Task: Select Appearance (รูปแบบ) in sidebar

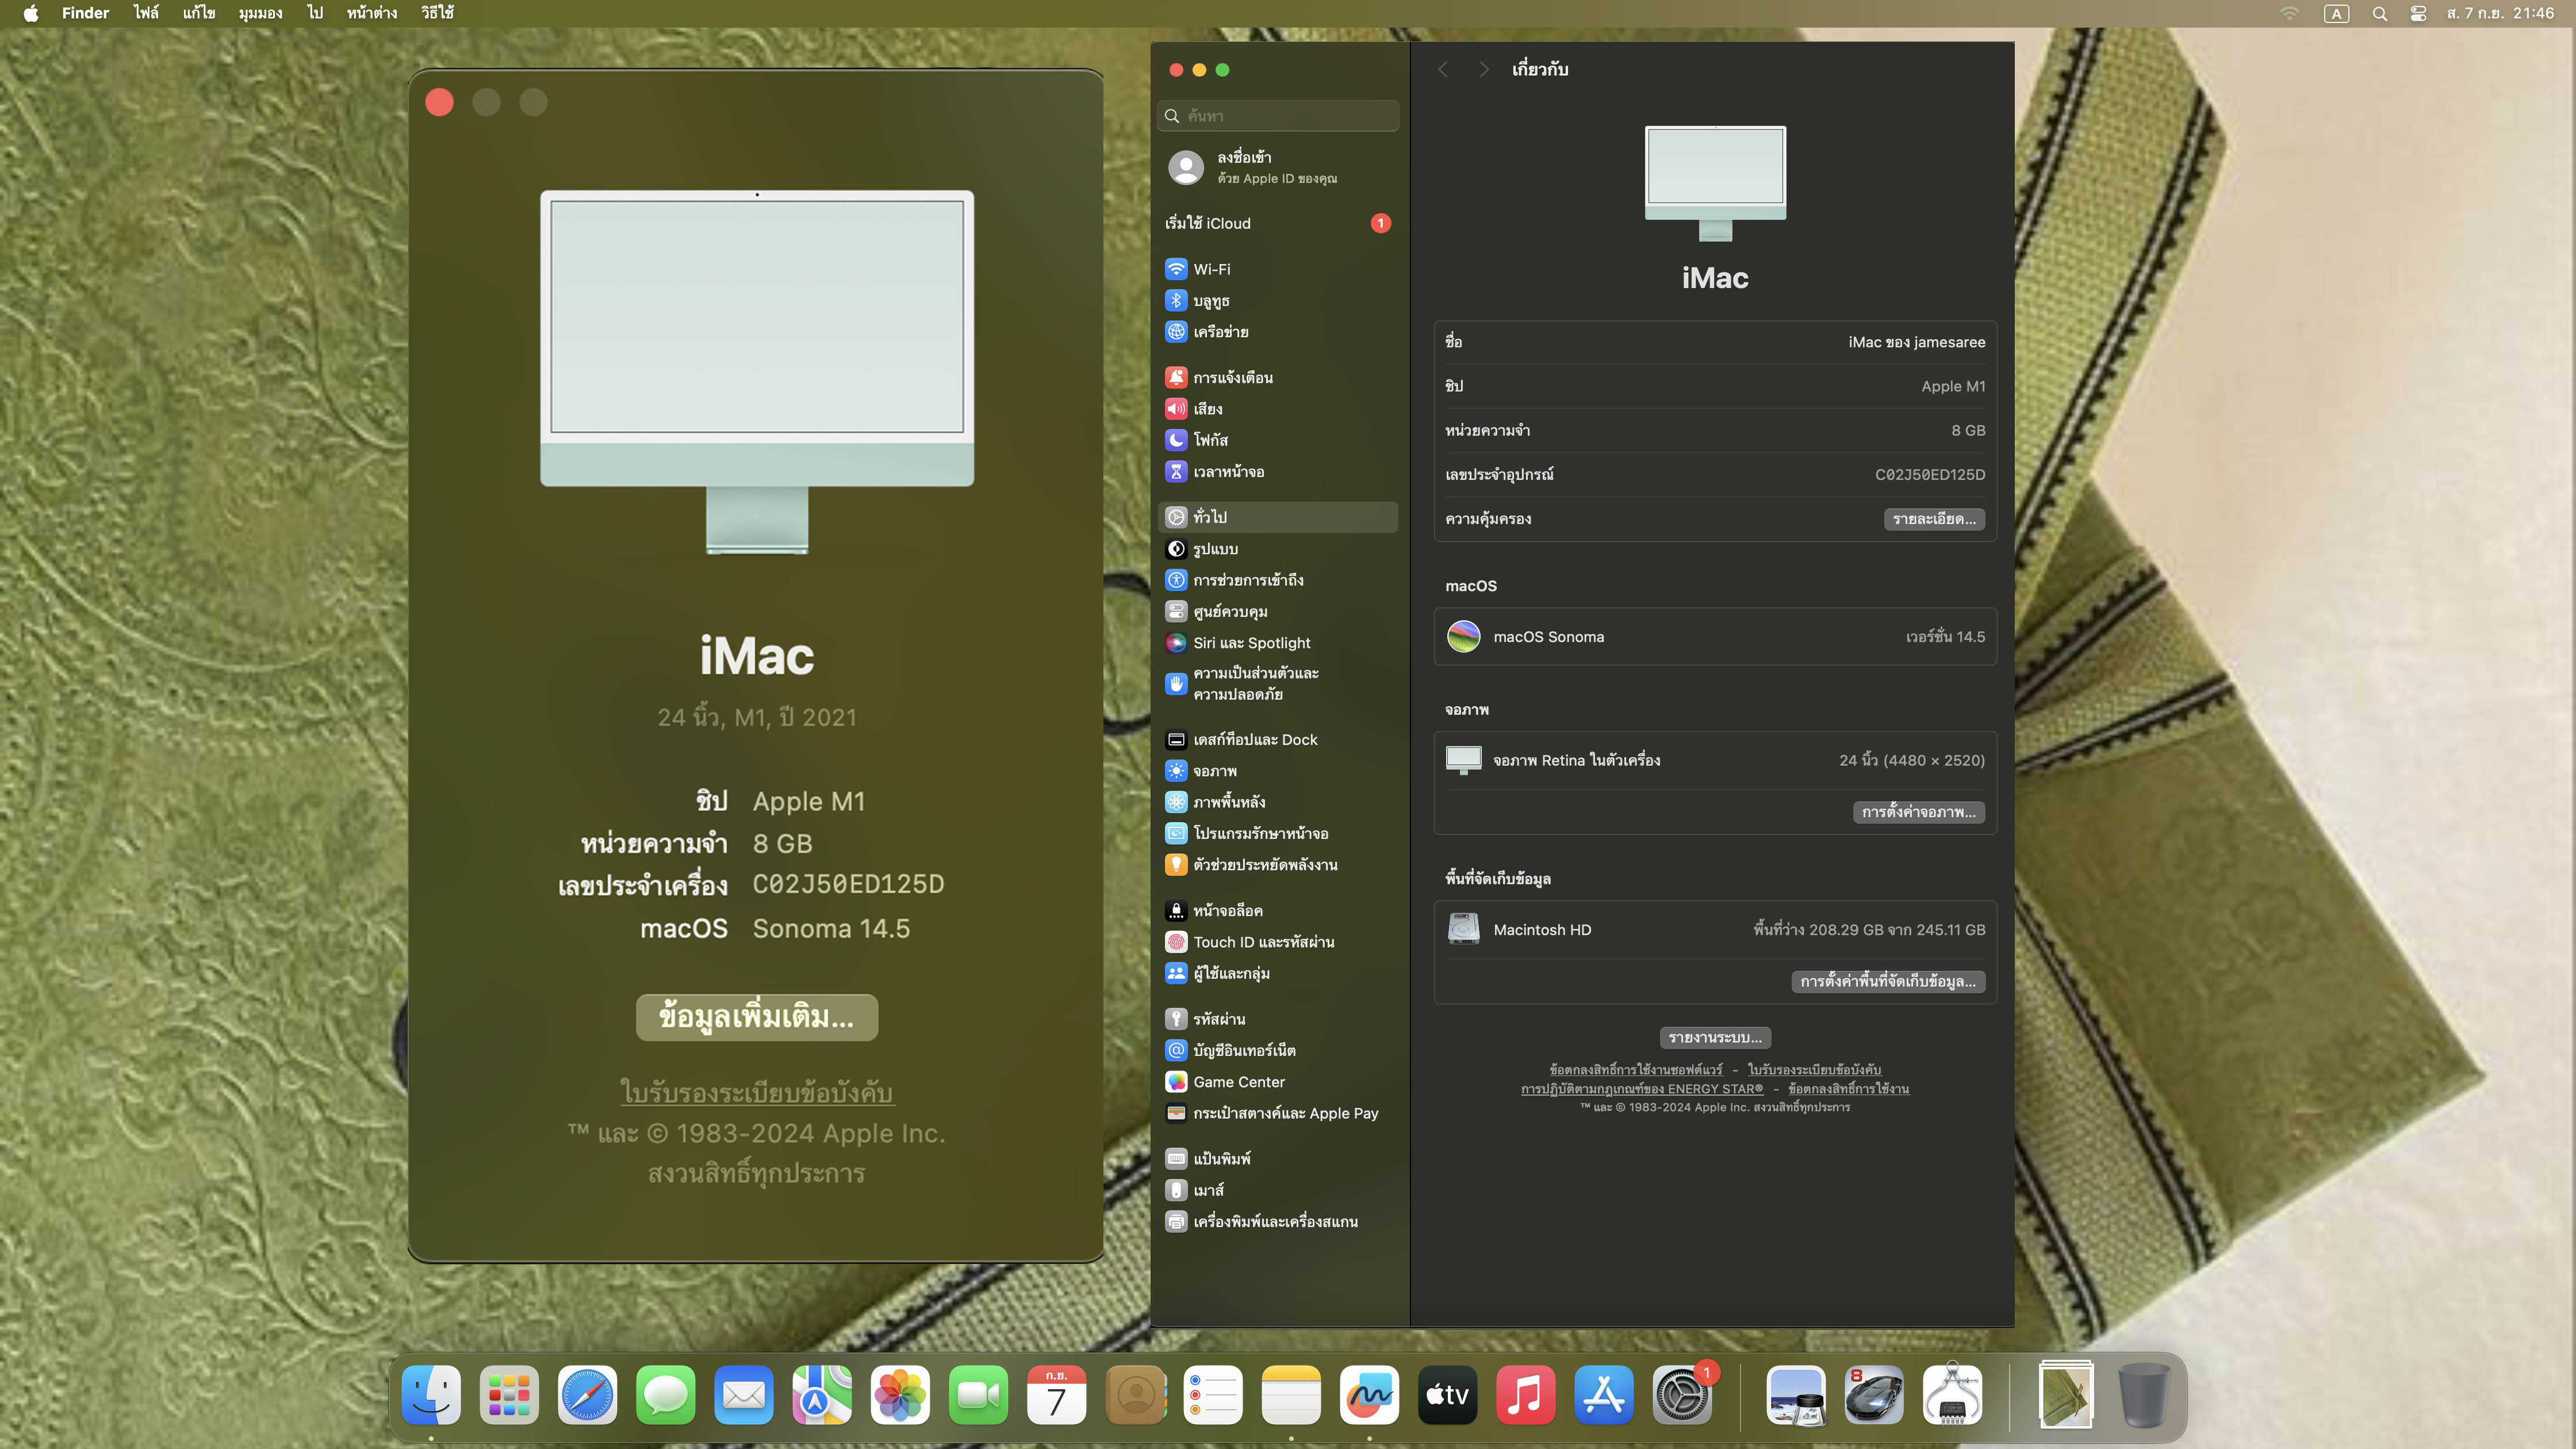Action: [x=1277, y=549]
